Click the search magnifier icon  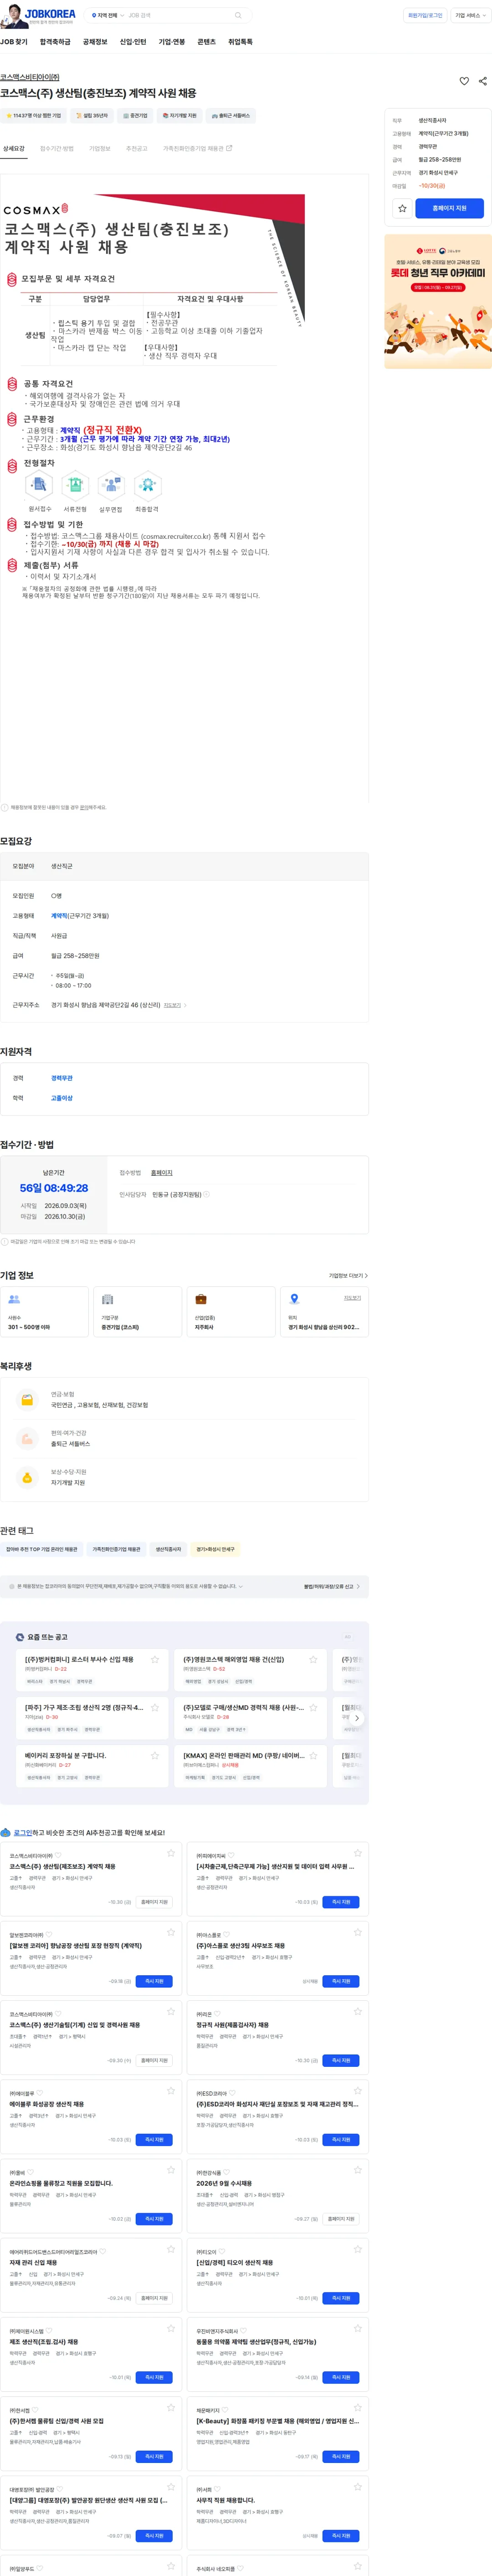pos(238,16)
